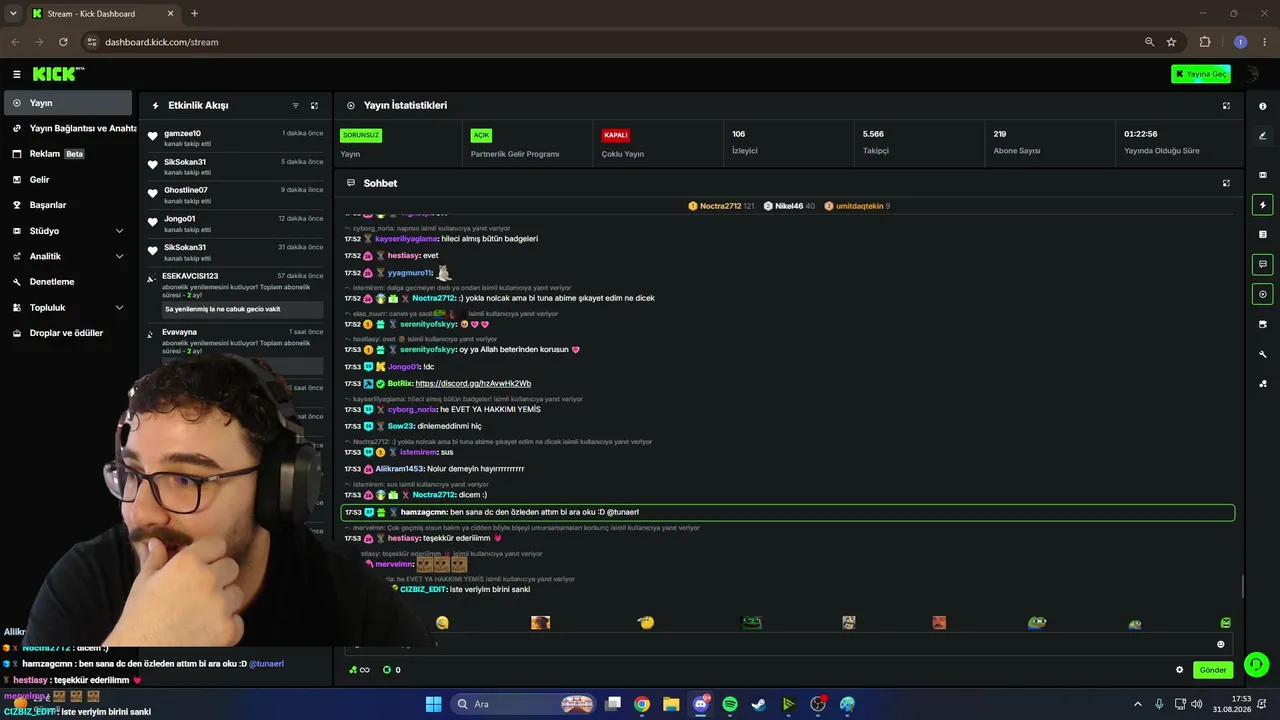Select Yayın in the left navigation
The image size is (1280, 720).
pyautogui.click(x=68, y=103)
